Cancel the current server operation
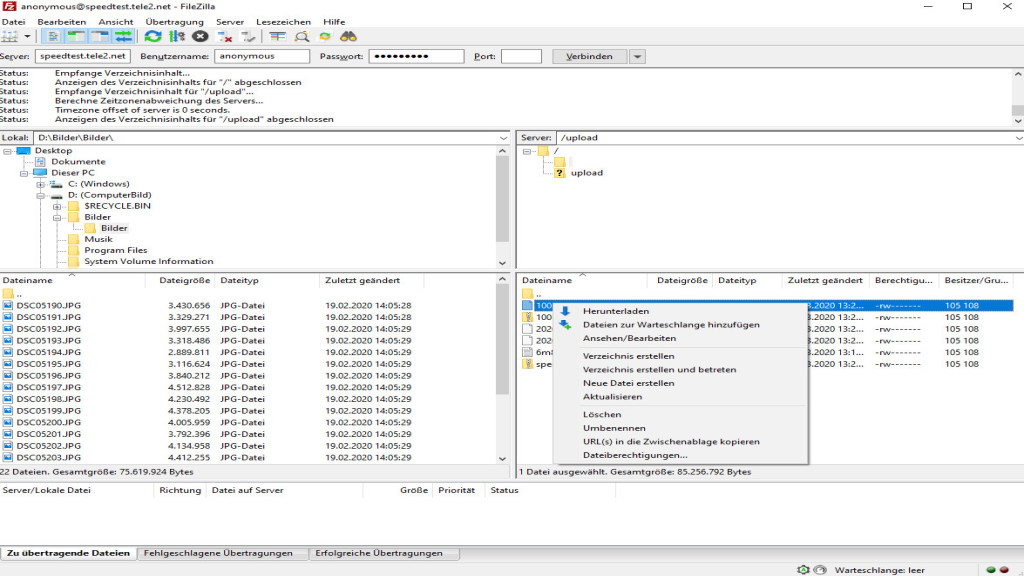1024x576 pixels. click(201, 36)
